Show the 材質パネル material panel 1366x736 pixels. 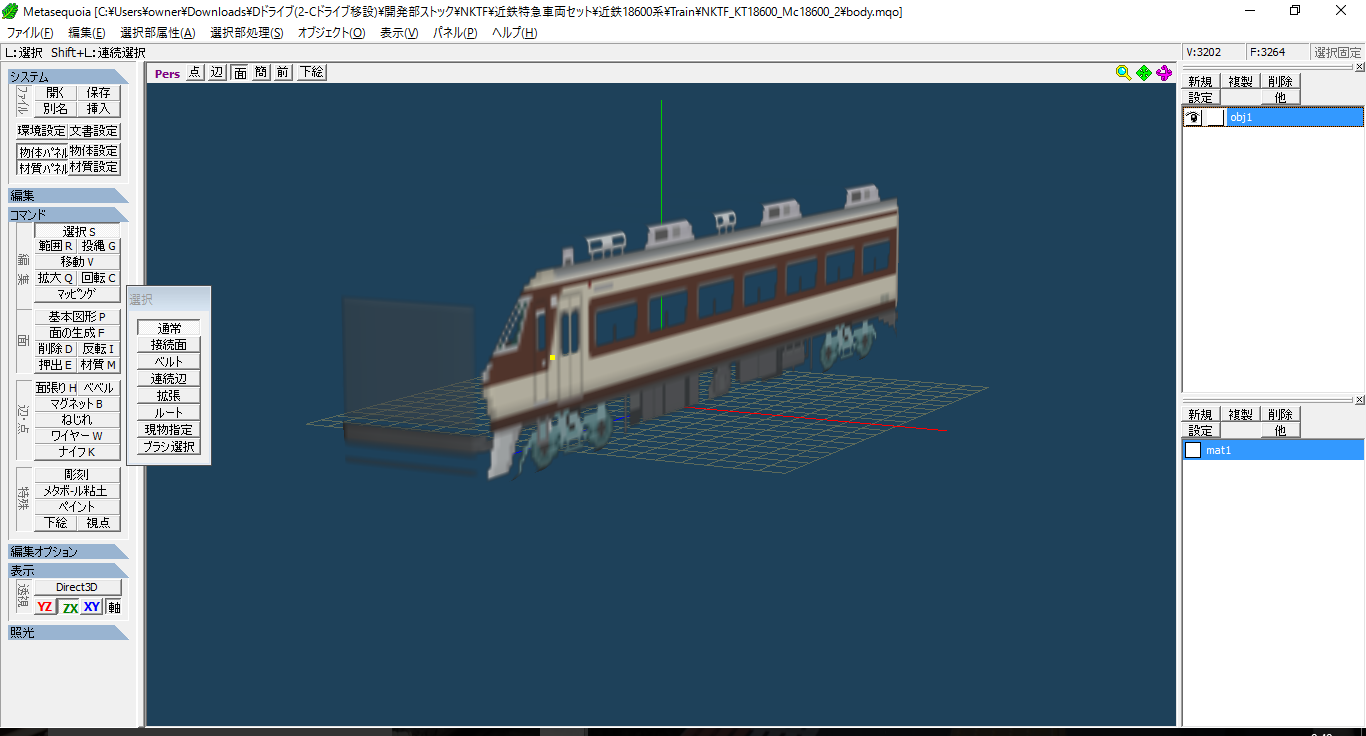point(43,167)
